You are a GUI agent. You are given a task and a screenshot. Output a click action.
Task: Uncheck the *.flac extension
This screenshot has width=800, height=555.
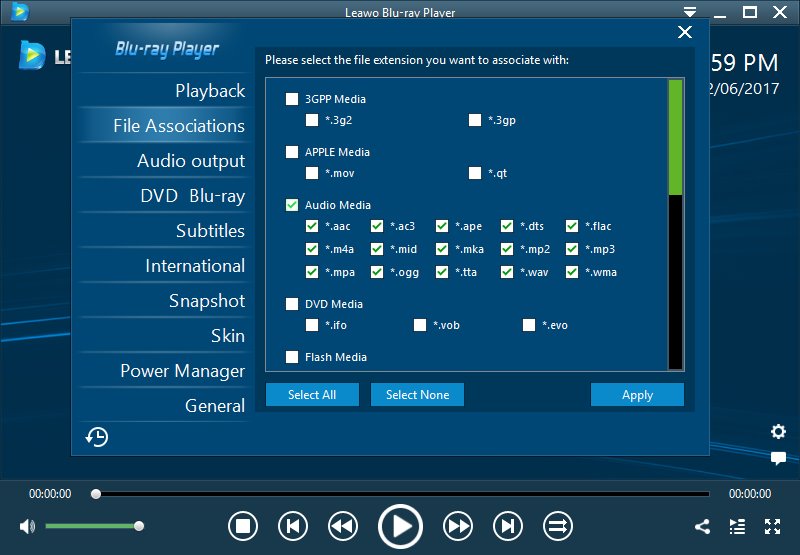[x=572, y=226]
